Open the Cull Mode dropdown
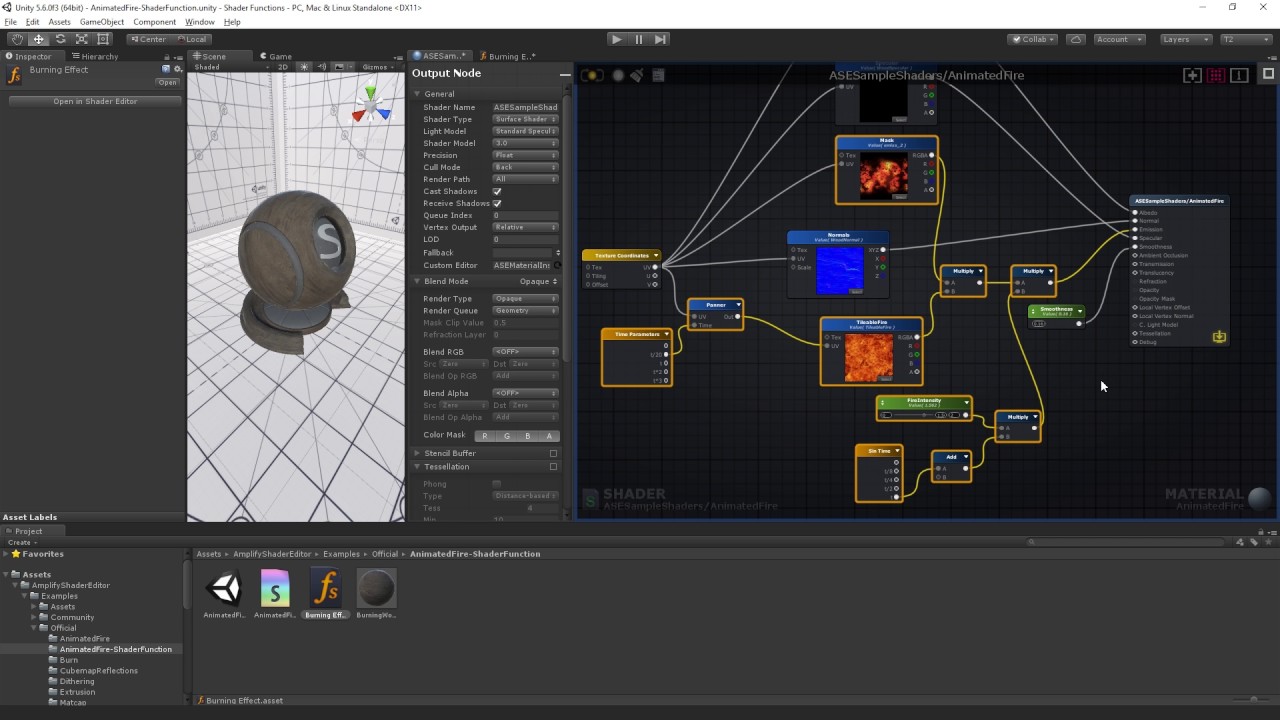Screen dimensions: 1280x720 525,167
